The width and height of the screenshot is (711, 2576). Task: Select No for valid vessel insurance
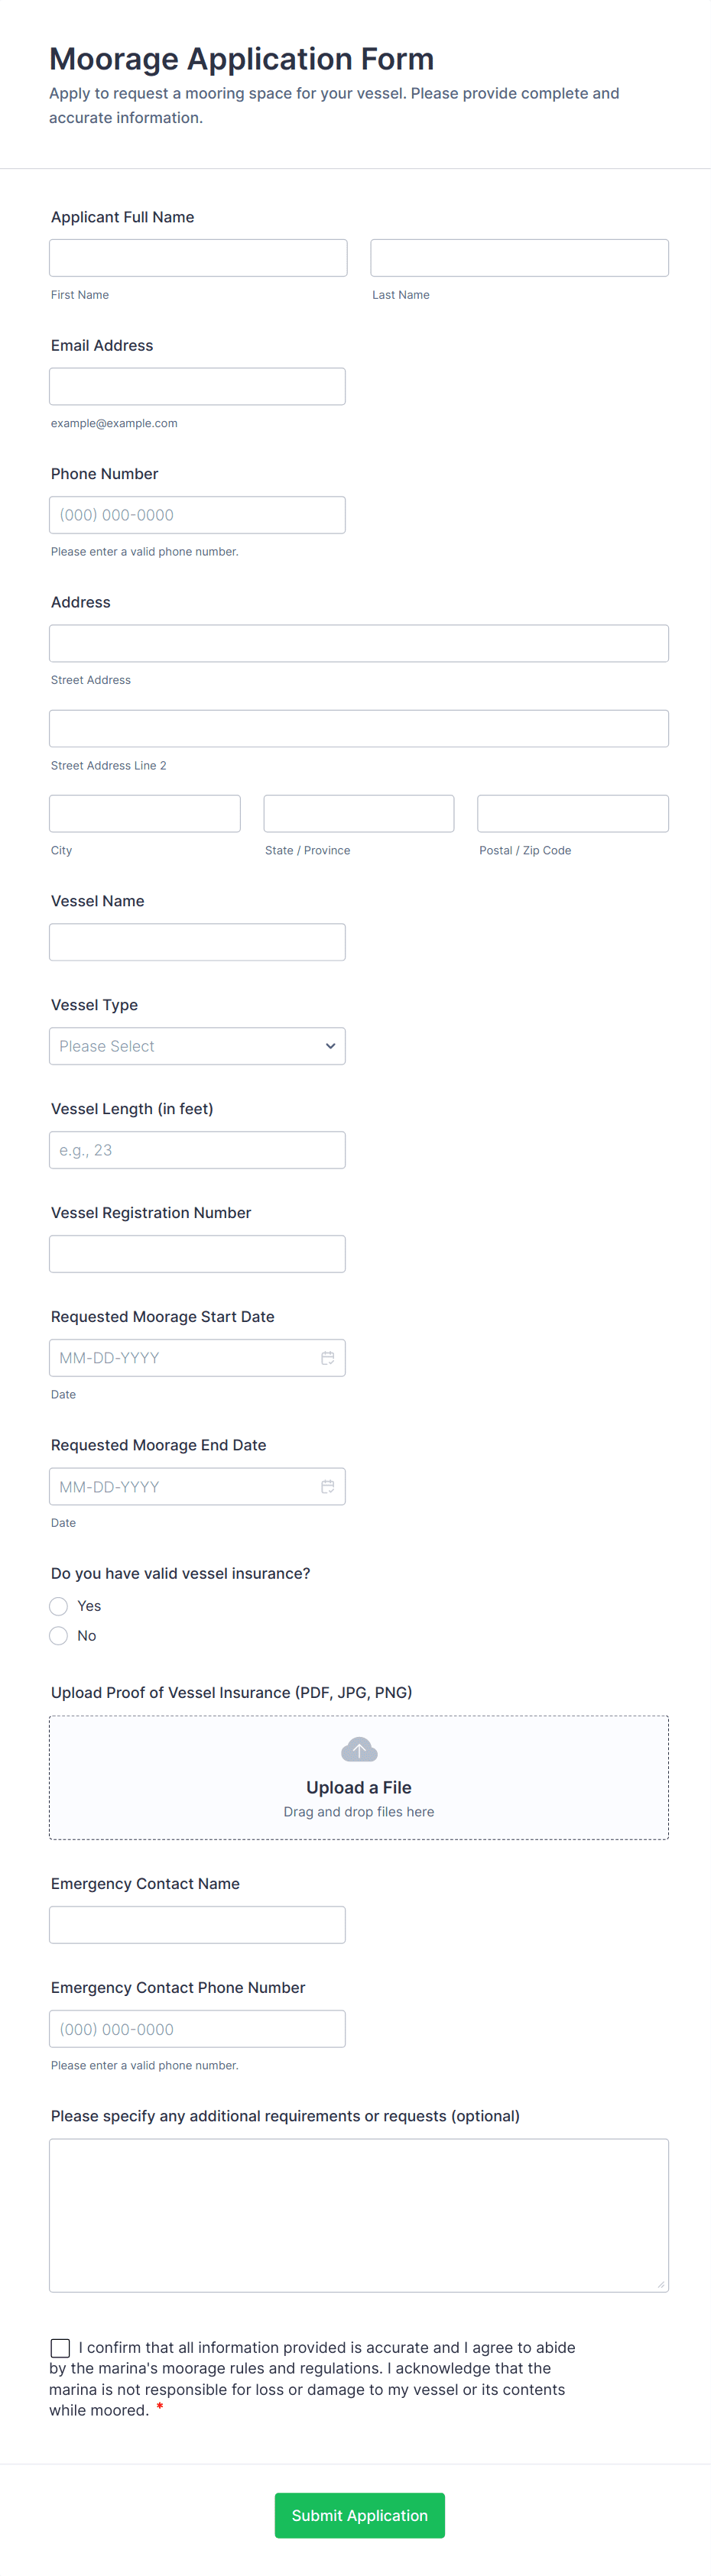pyautogui.click(x=59, y=1636)
